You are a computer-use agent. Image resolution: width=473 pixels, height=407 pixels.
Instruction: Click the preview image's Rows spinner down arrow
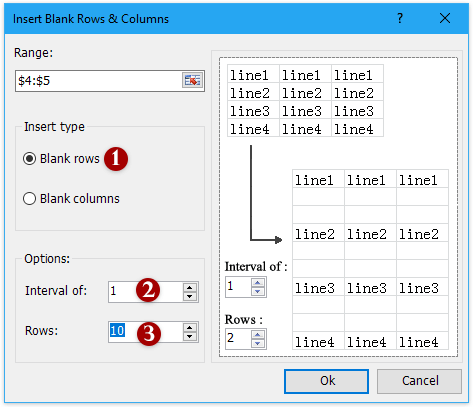pos(258,343)
